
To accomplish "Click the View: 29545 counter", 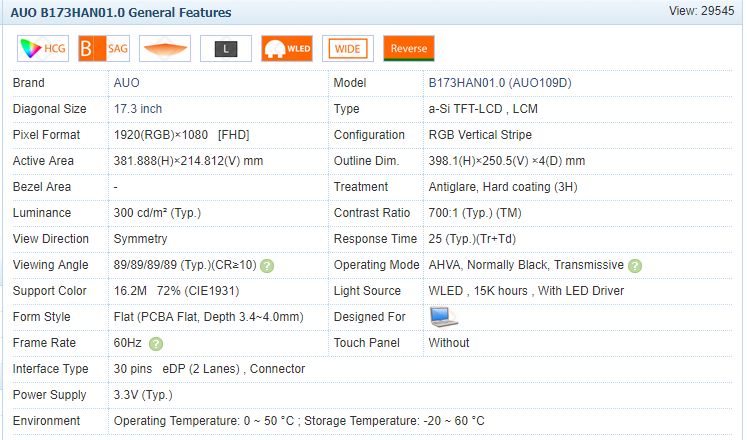I will [x=701, y=11].
